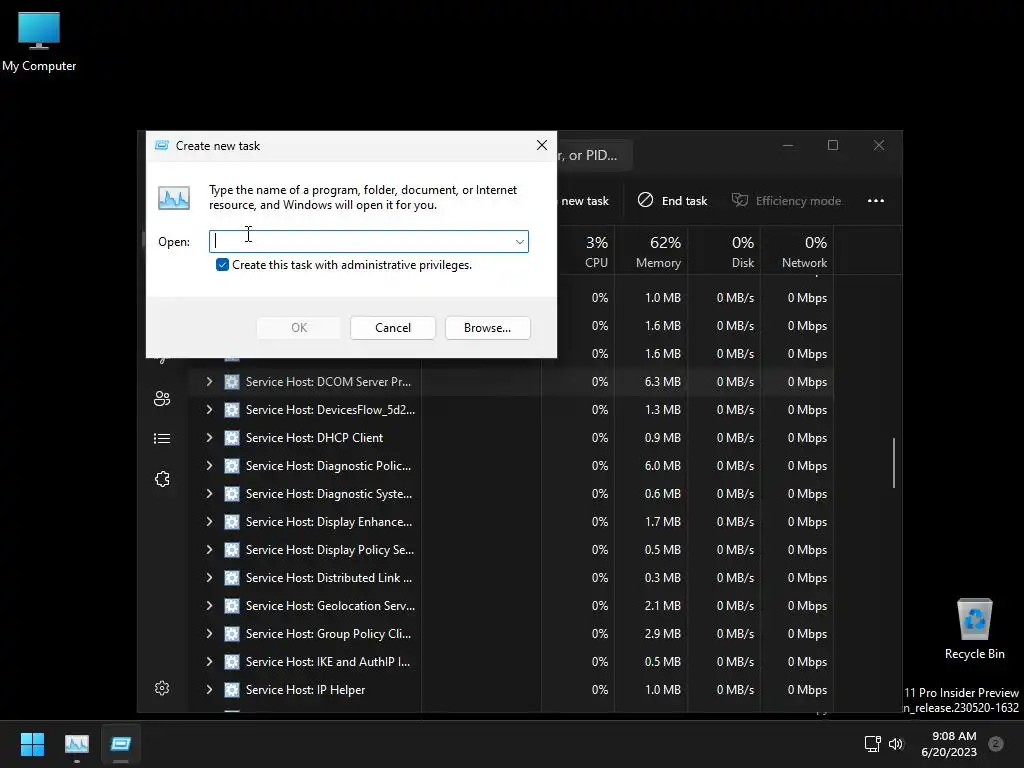Viewport: 1024px width, 768px height.
Task: Sort by Disk column header
Action: (x=724, y=251)
